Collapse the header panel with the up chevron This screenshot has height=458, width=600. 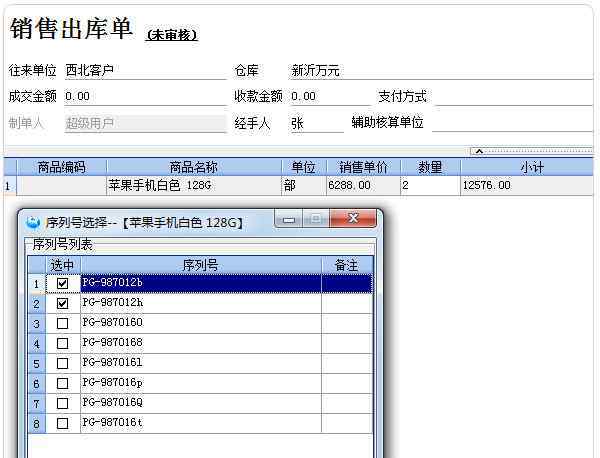[x=479, y=151]
